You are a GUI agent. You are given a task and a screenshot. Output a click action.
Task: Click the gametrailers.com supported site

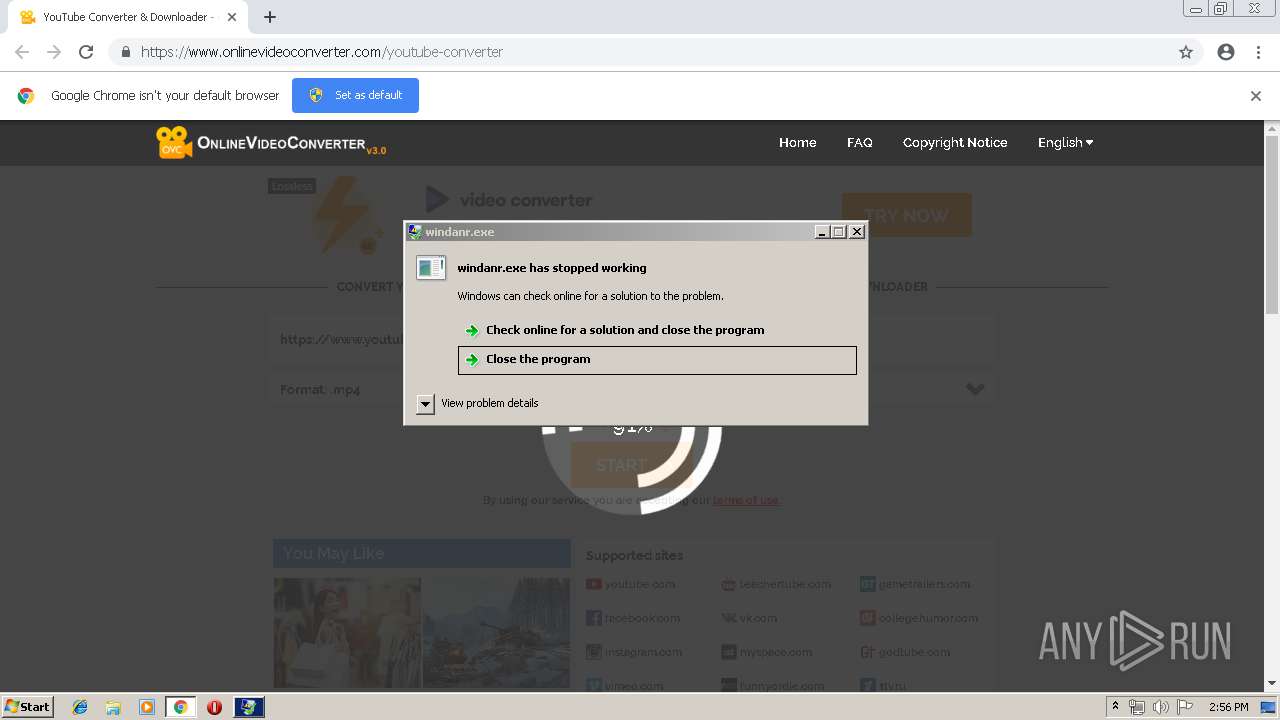[x=915, y=584]
